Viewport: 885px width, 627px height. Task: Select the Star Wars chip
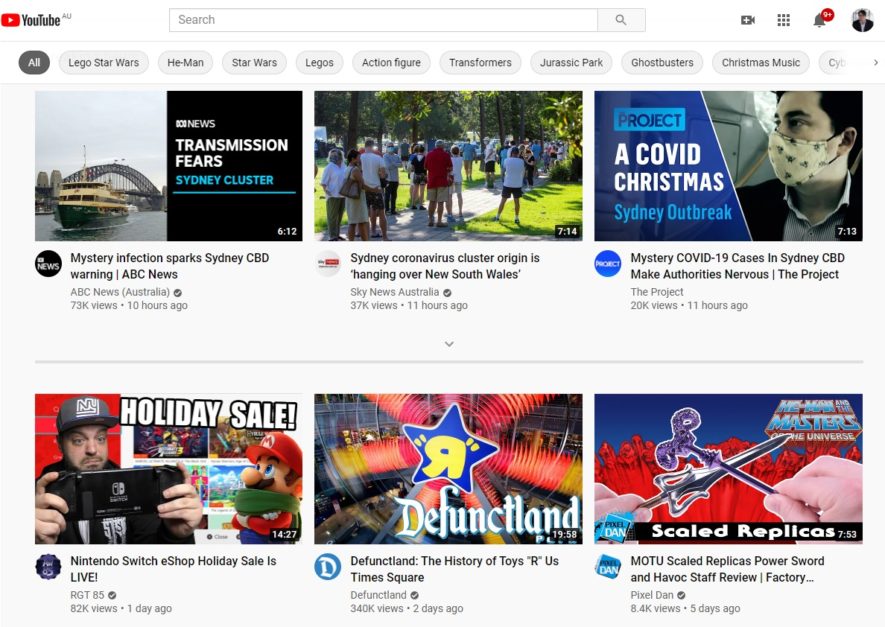point(255,63)
